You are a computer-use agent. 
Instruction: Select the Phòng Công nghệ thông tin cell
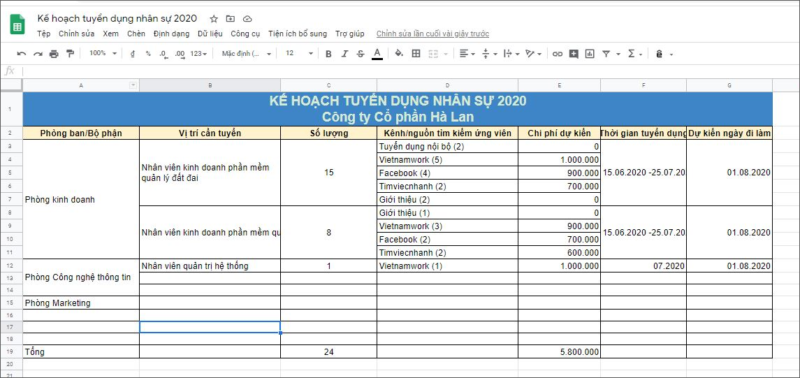point(81,278)
